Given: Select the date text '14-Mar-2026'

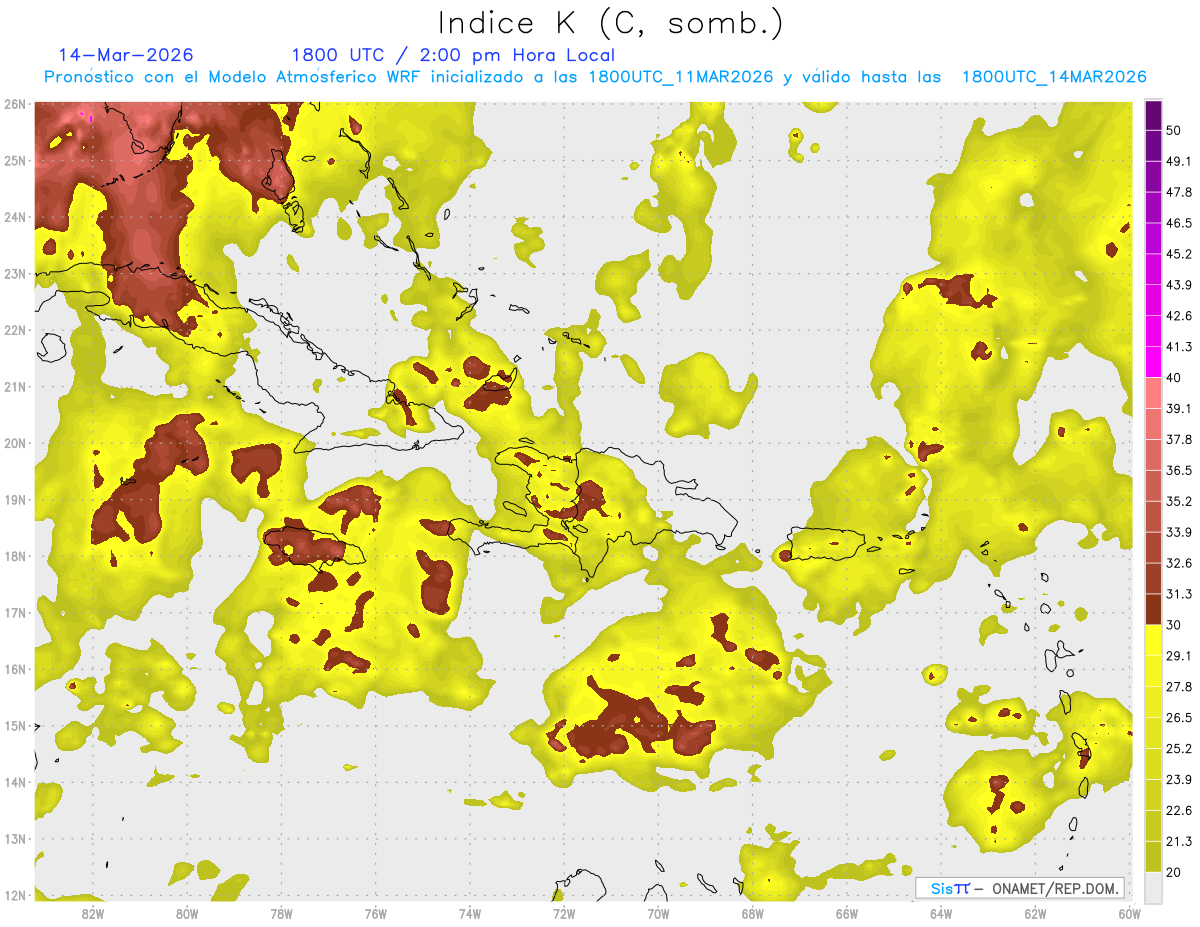Looking at the screenshot, I should point(126,55).
